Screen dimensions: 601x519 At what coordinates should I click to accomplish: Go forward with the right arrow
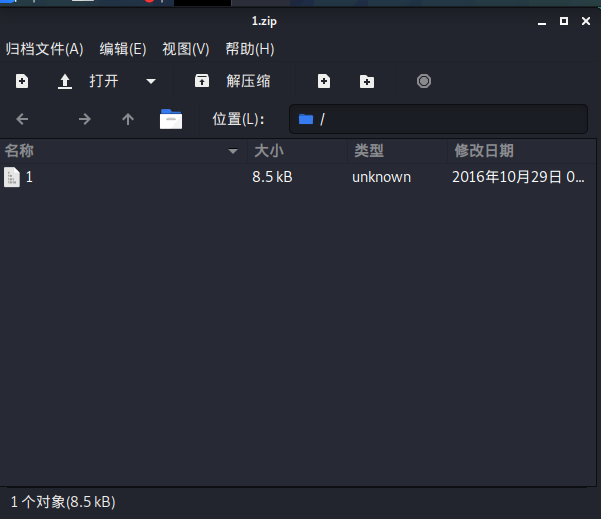[85, 119]
